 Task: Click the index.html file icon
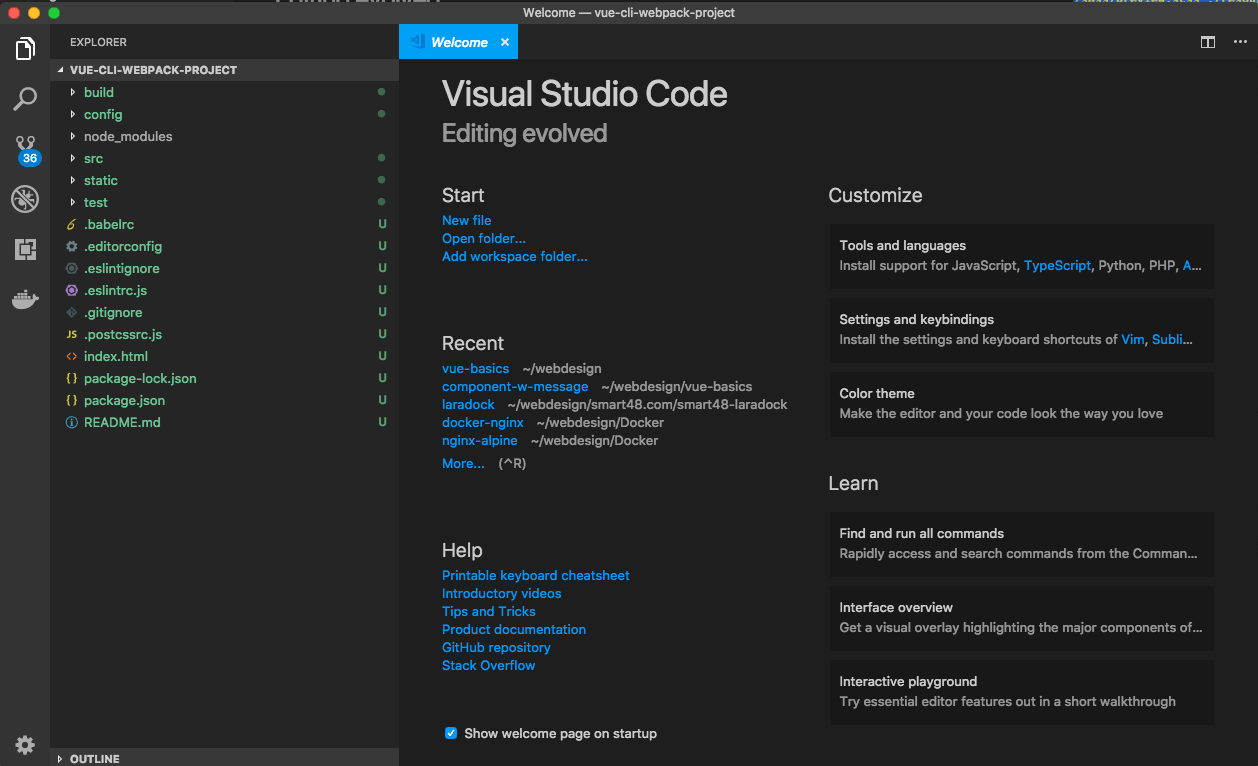pyautogui.click(x=71, y=356)
